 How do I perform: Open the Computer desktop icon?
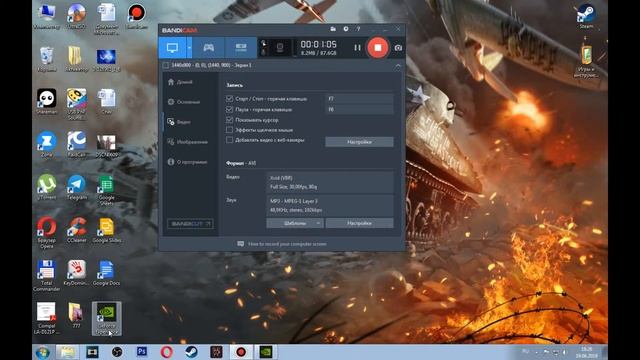pyautogui.click(x=47, y=16)
